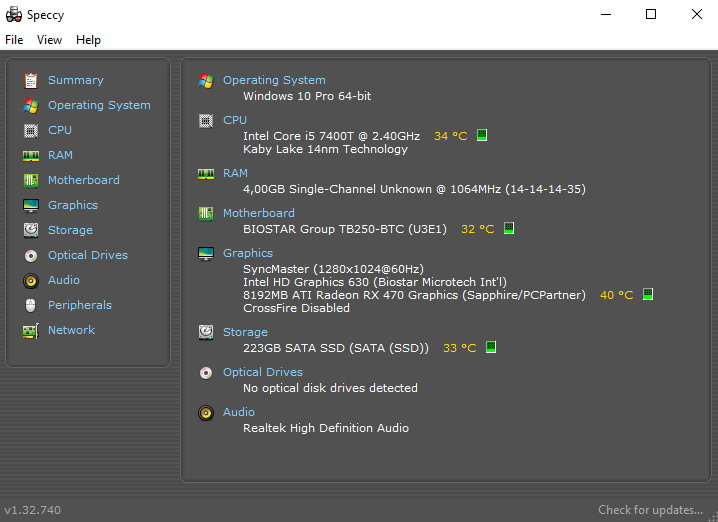Click the Graphics heading link in summary

248,253
